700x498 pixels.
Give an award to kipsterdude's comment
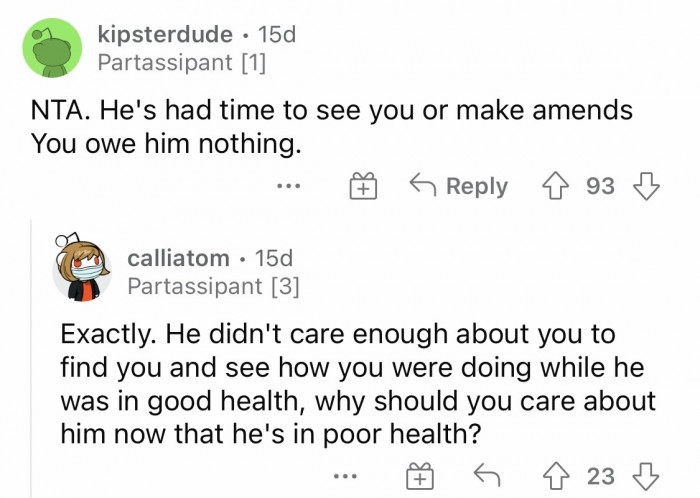pos(363,187)
